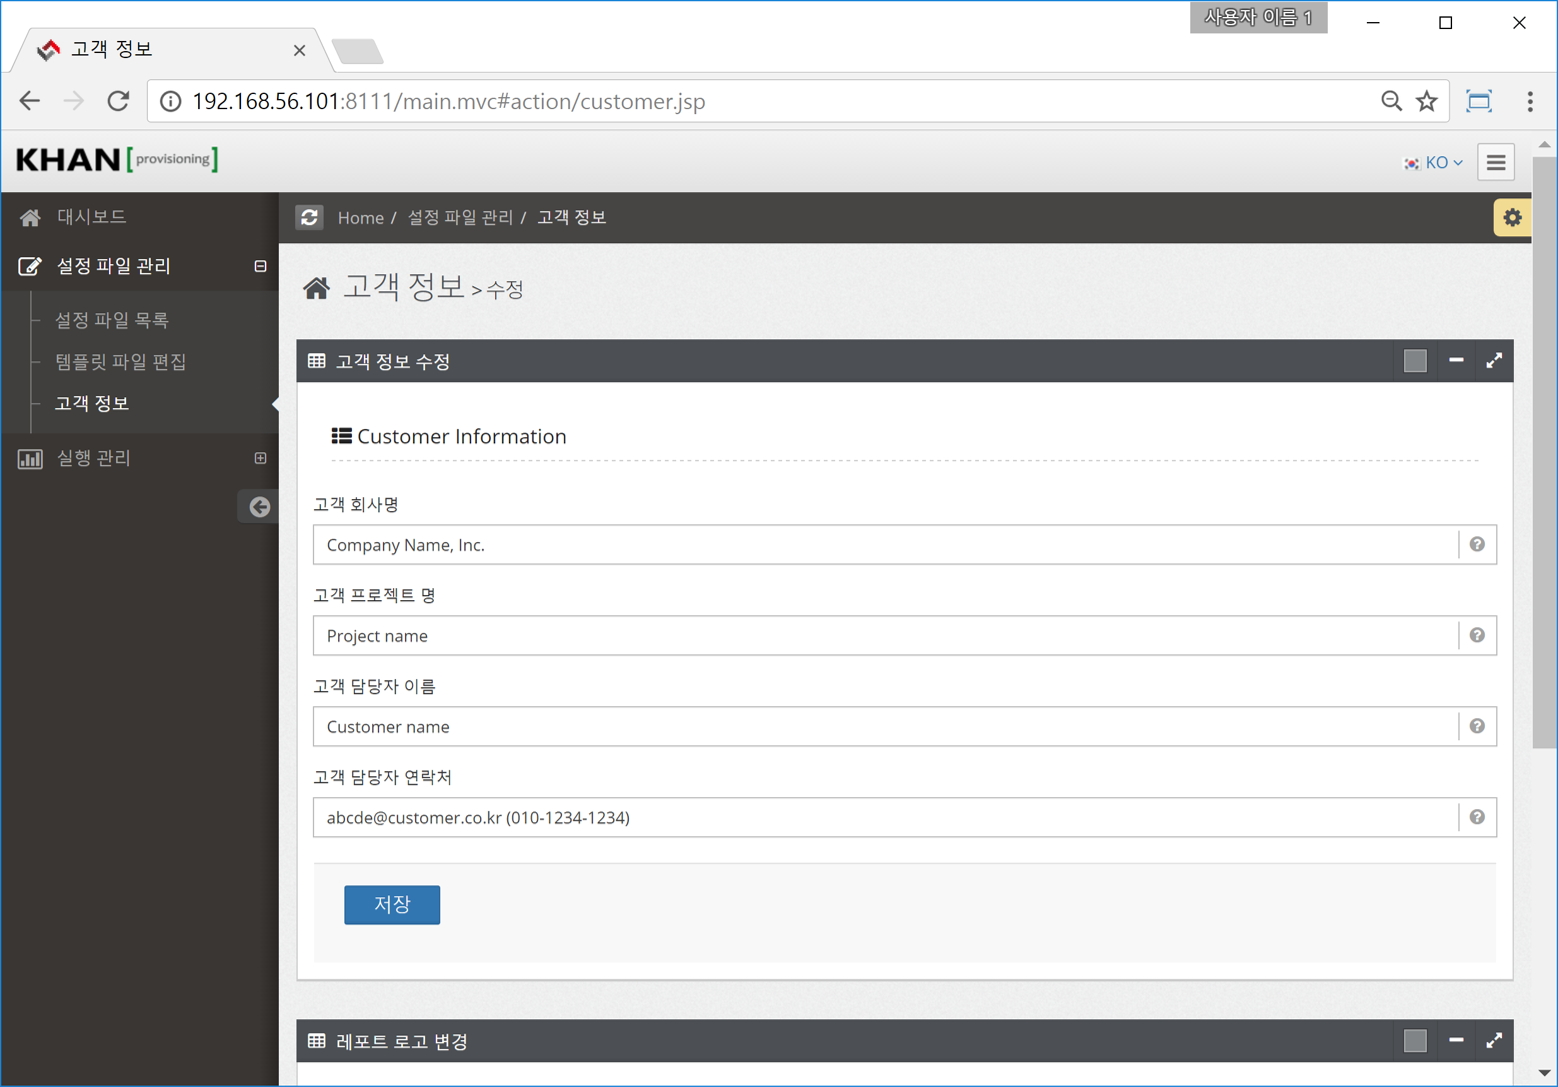
Task: Open 설정 파일 목록 in sidebar
Action: [x=112, y=320]
